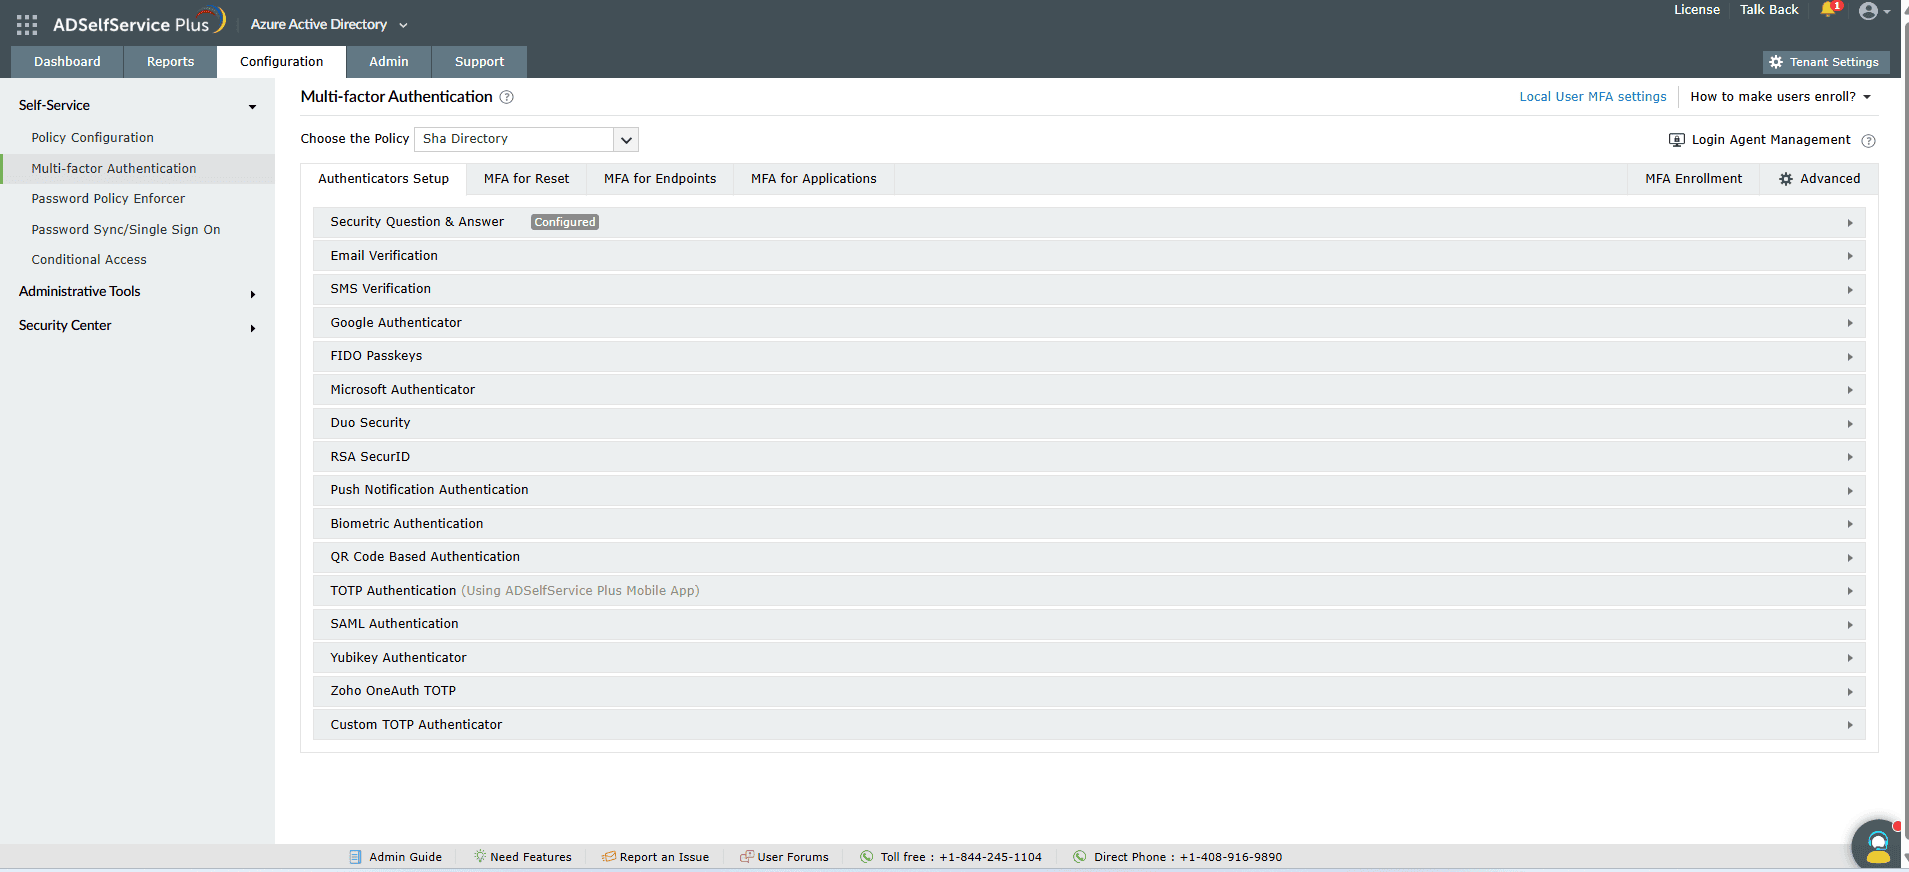
Task: Click the User Forums icon
Action: (x=746, y=857)
